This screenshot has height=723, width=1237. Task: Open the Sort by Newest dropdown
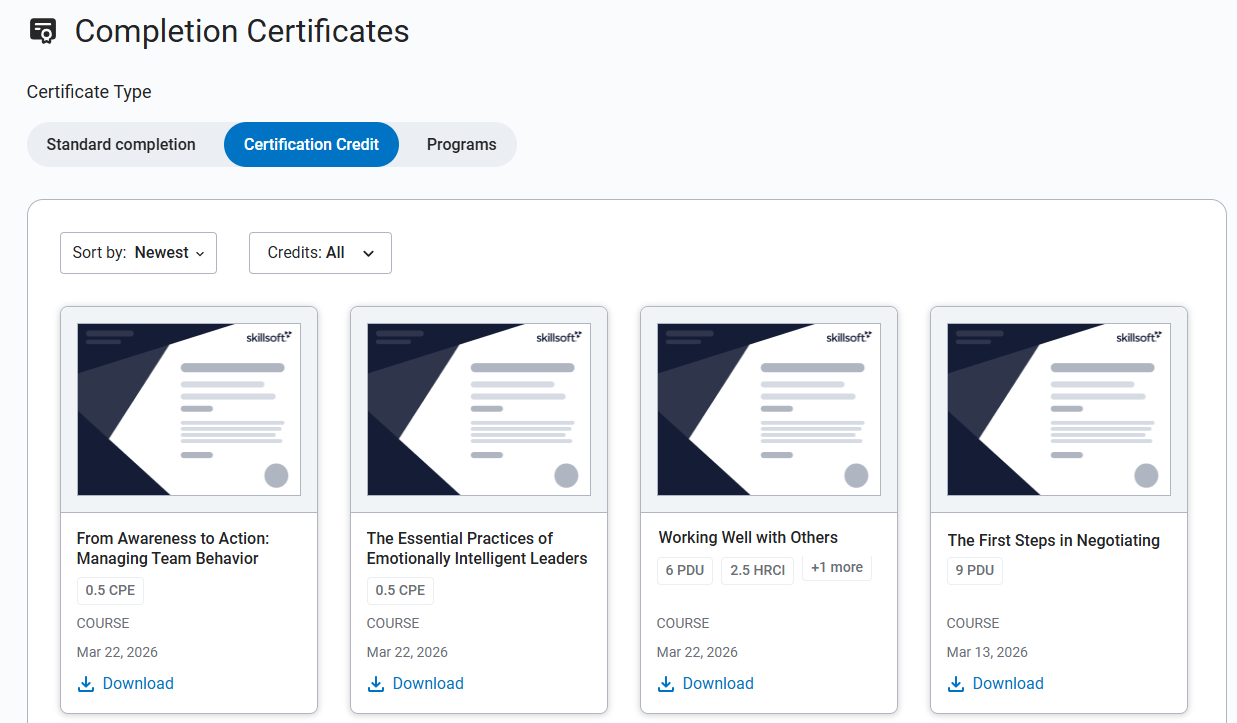(138, 253)
